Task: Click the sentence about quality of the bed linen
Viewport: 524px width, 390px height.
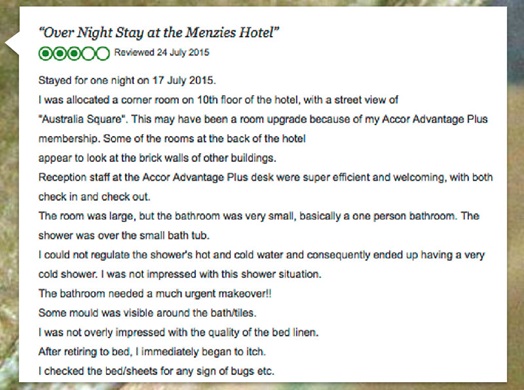Action: [178, 333]
